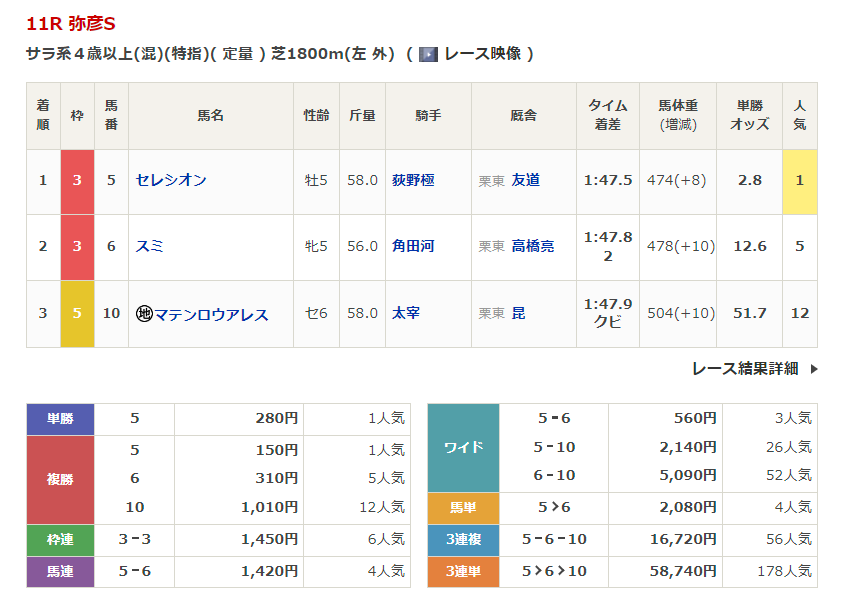This screenshot has width=841, height=597.
Task: Click the 着順 column header
Action: coord(43,115)
